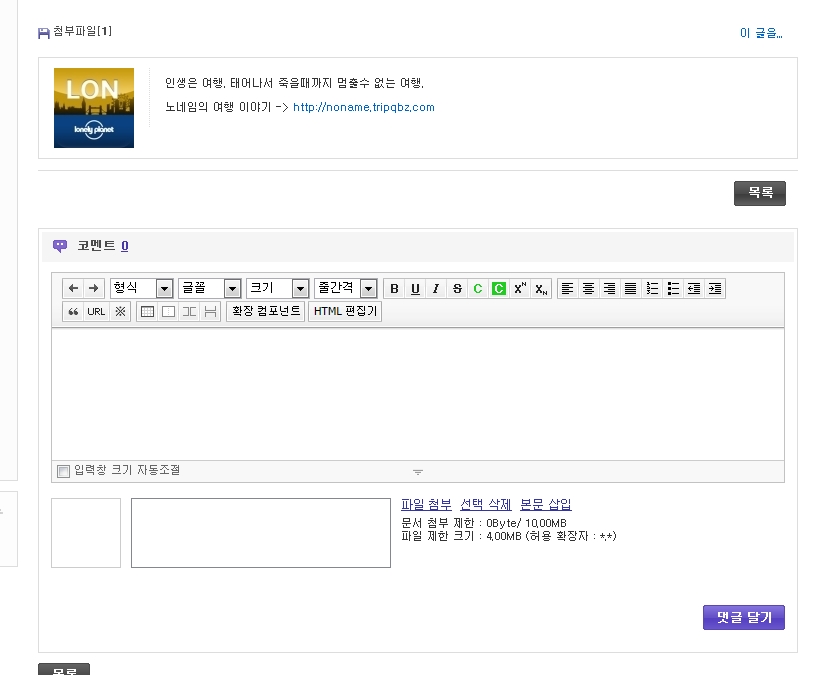
Task: Insert numbered list
Action: click(652, 289)
